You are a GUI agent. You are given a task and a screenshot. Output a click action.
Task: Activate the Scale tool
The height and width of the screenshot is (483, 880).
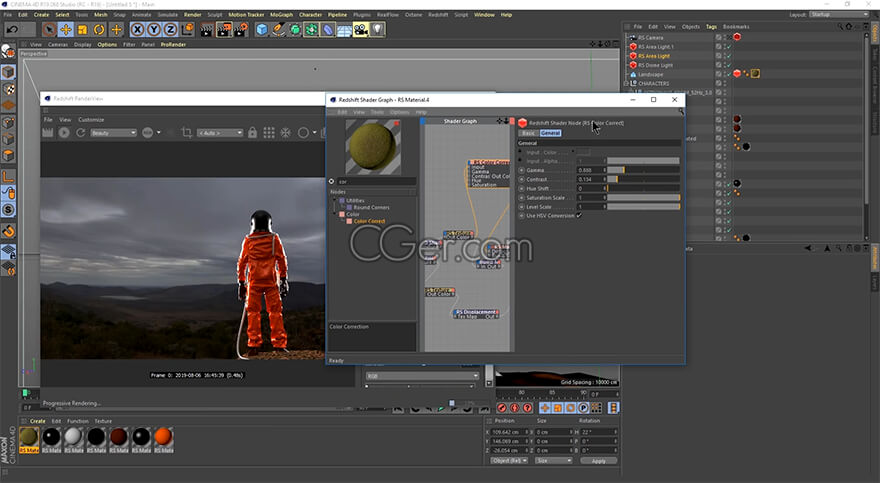(82, 29)
